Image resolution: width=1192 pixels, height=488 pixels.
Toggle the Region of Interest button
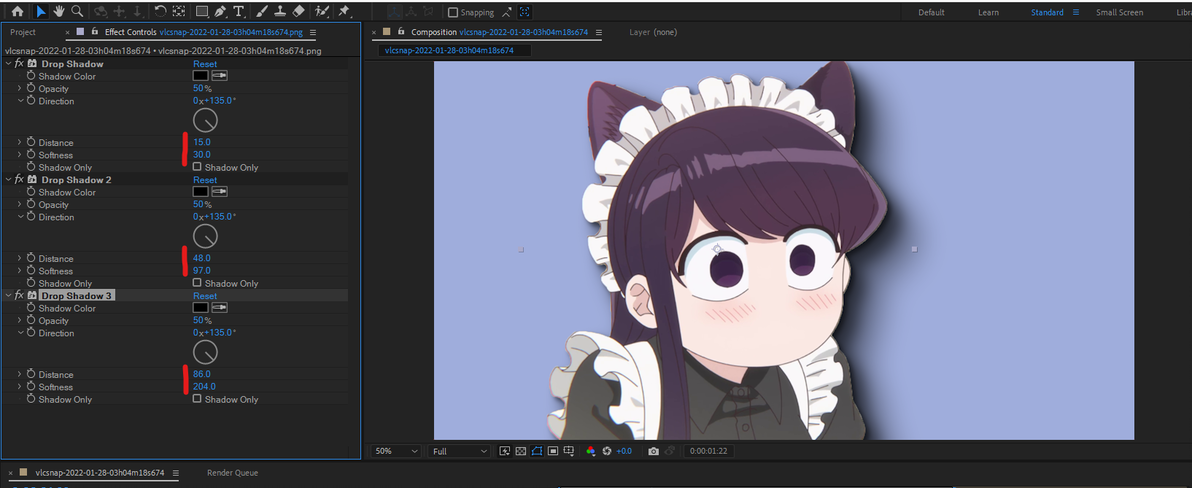click(x=553, y=452)
